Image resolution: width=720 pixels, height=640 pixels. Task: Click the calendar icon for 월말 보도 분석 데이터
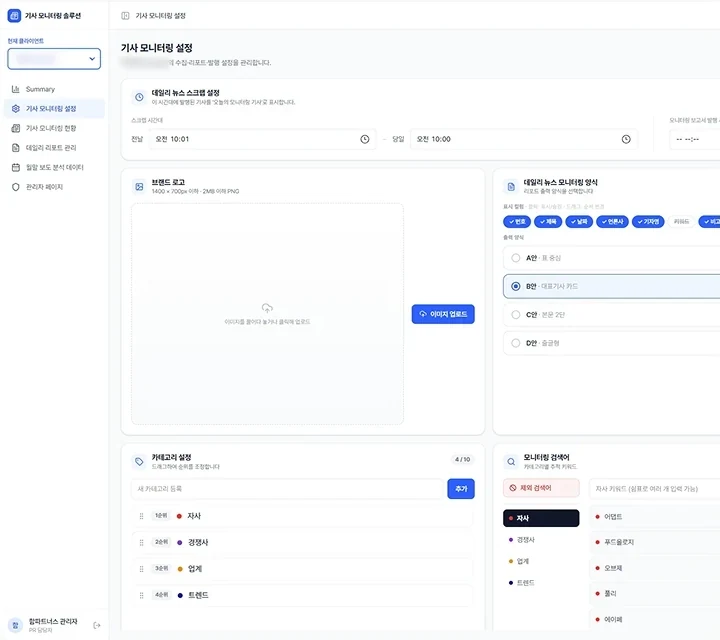click(16, 167)
